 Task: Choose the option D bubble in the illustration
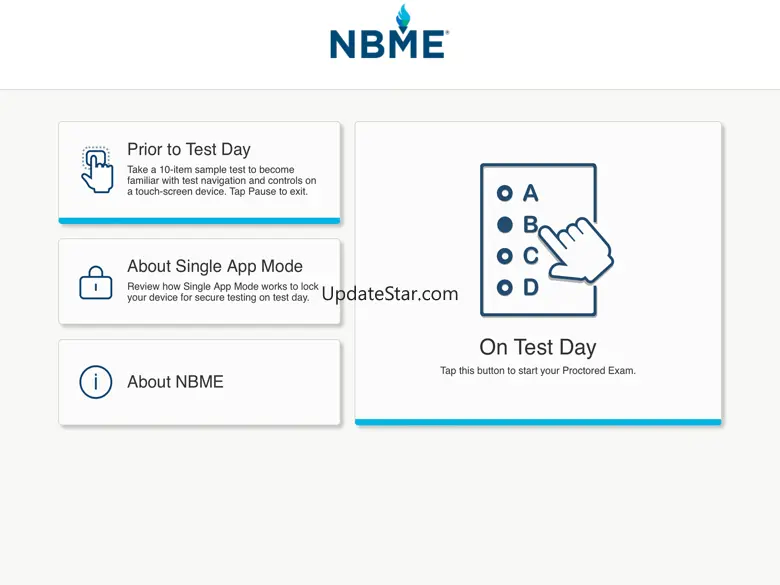(505, 288)
